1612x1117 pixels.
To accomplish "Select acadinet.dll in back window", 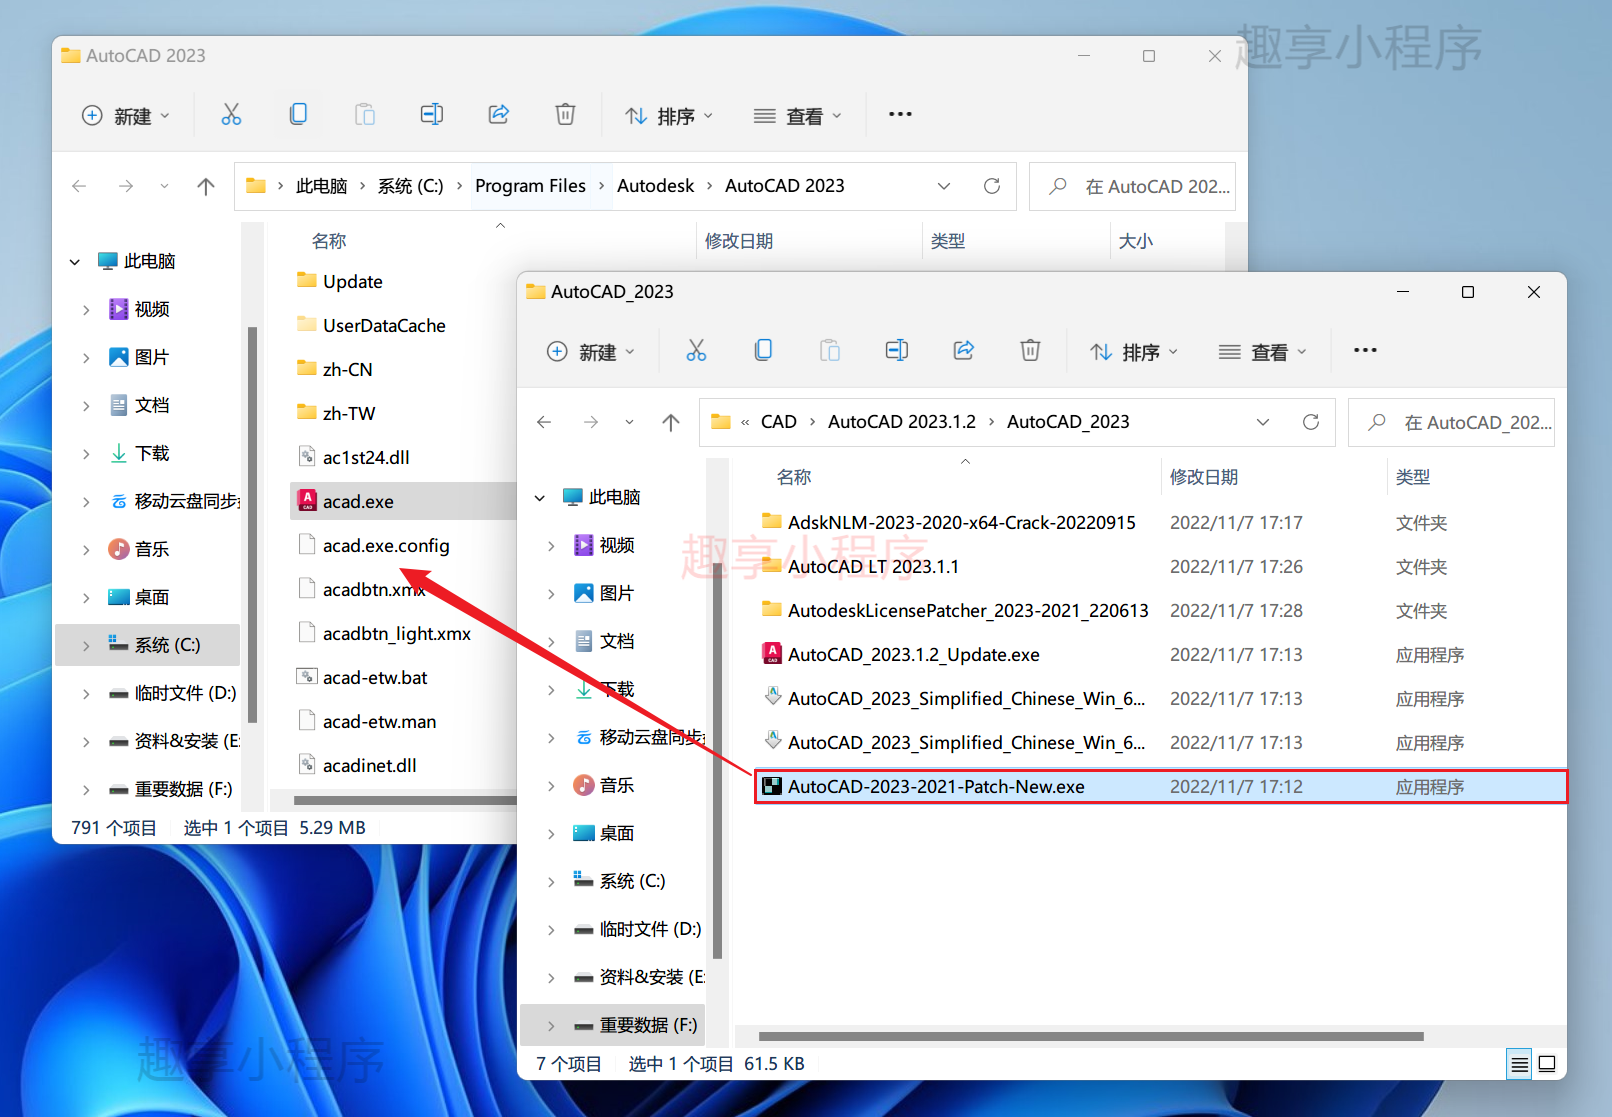I will 370,765.
